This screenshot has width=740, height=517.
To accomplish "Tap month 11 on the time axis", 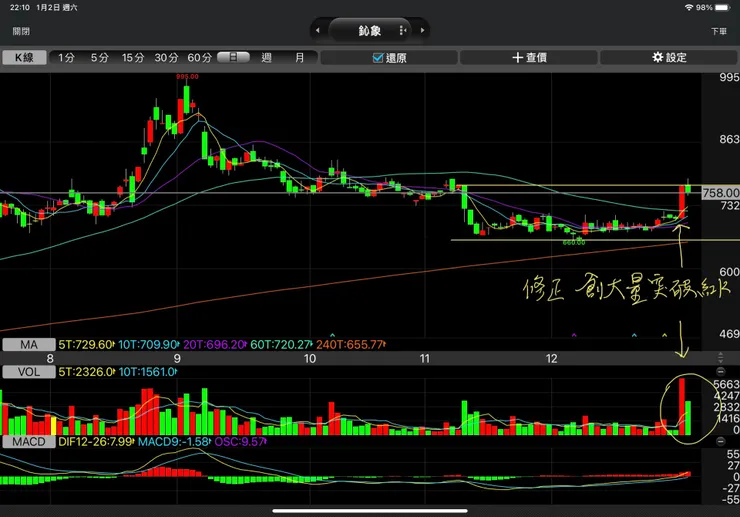I will click(425, 358).
